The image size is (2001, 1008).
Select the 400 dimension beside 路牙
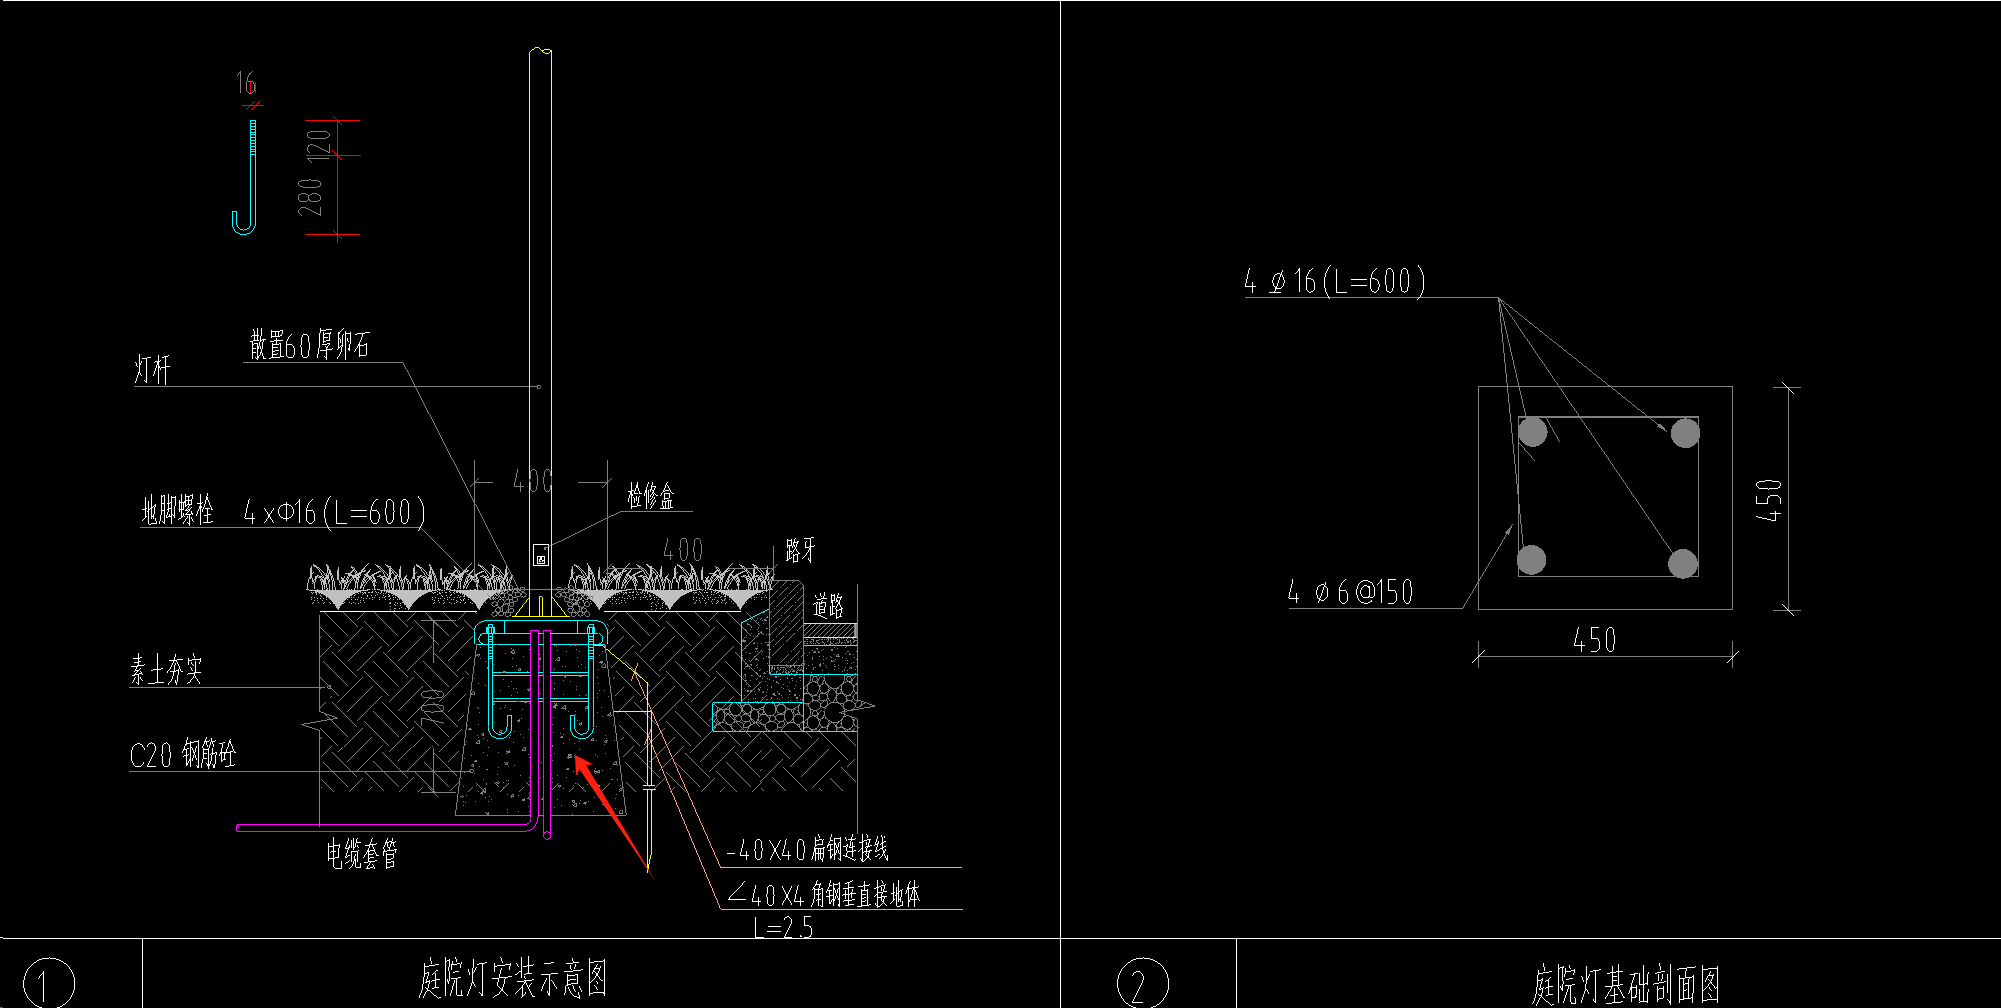pos(683,549)
